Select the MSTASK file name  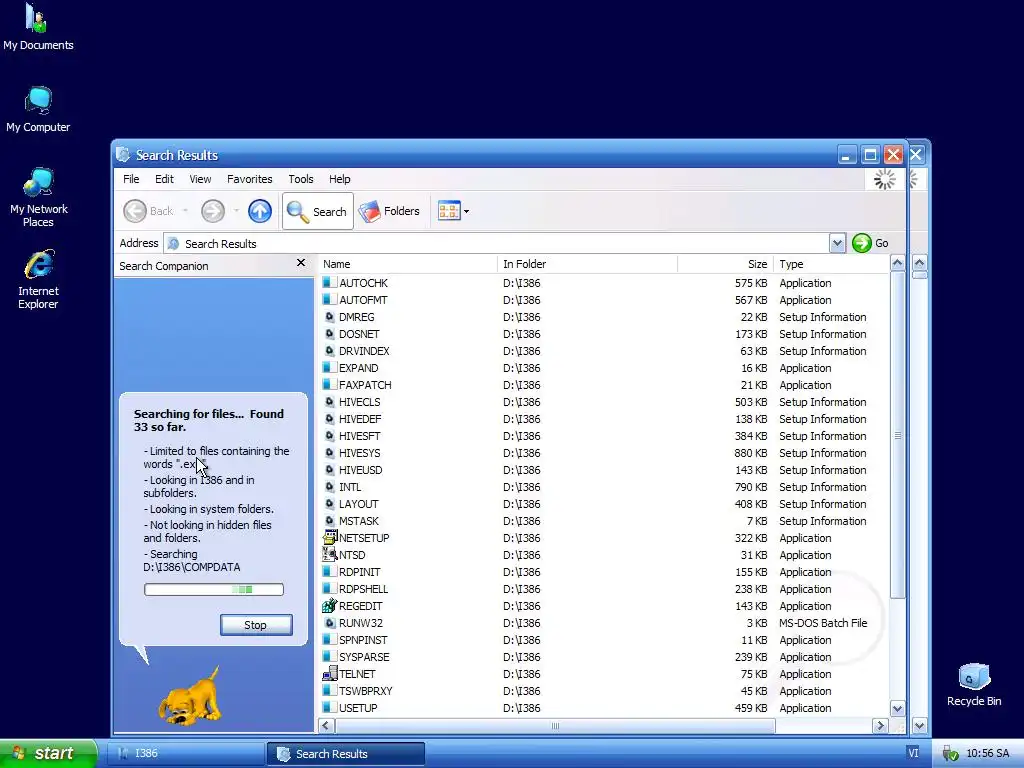click(359, 521)
